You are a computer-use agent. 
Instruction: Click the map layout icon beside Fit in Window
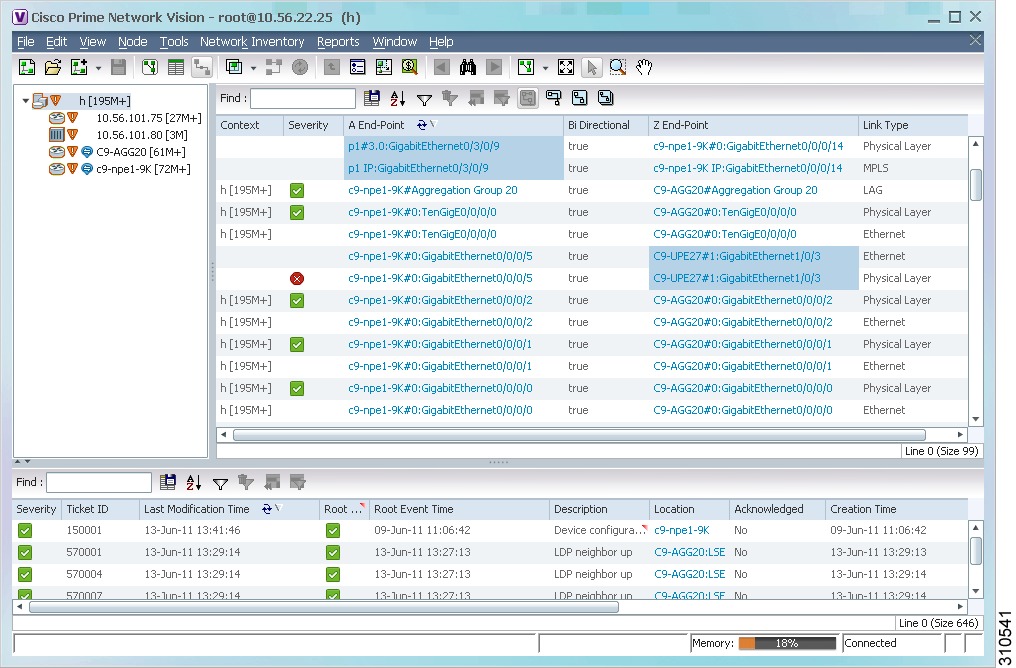(x=525, y=67)
